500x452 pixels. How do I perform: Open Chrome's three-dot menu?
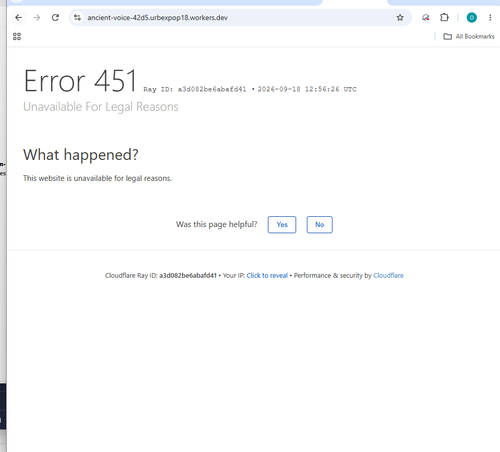pyautogui.click(x=490, y=18)
